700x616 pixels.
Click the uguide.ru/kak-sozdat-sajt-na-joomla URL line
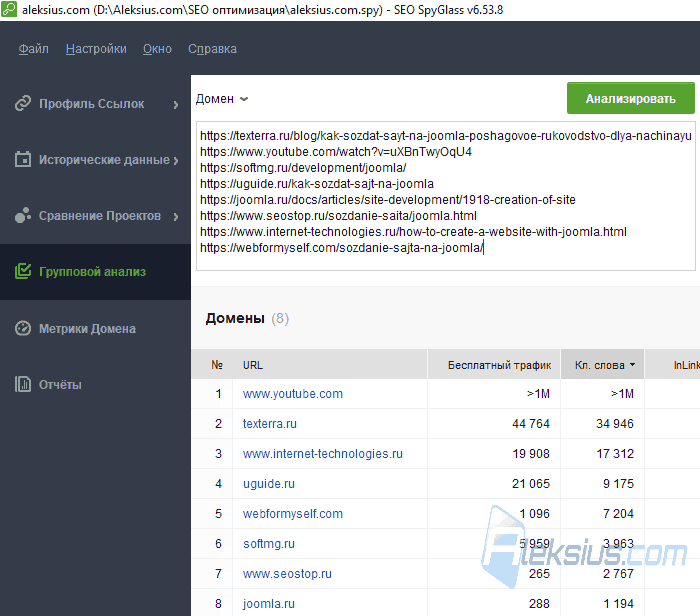(x=317, y=184)
